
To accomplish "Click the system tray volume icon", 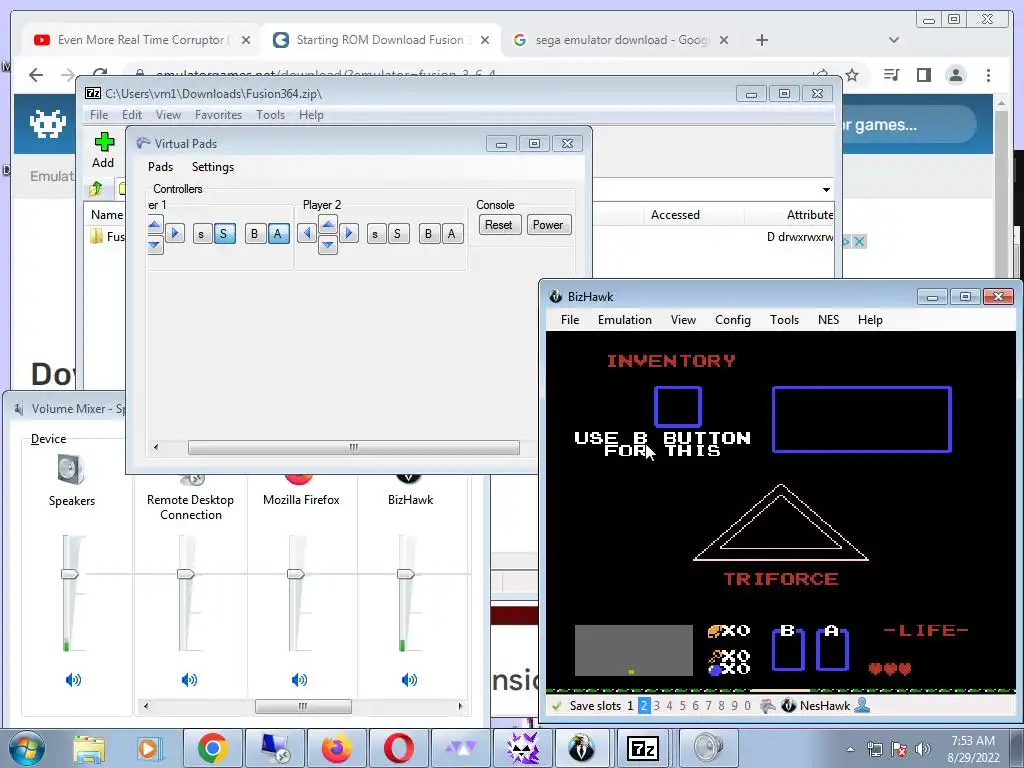I will coord(923,749).
